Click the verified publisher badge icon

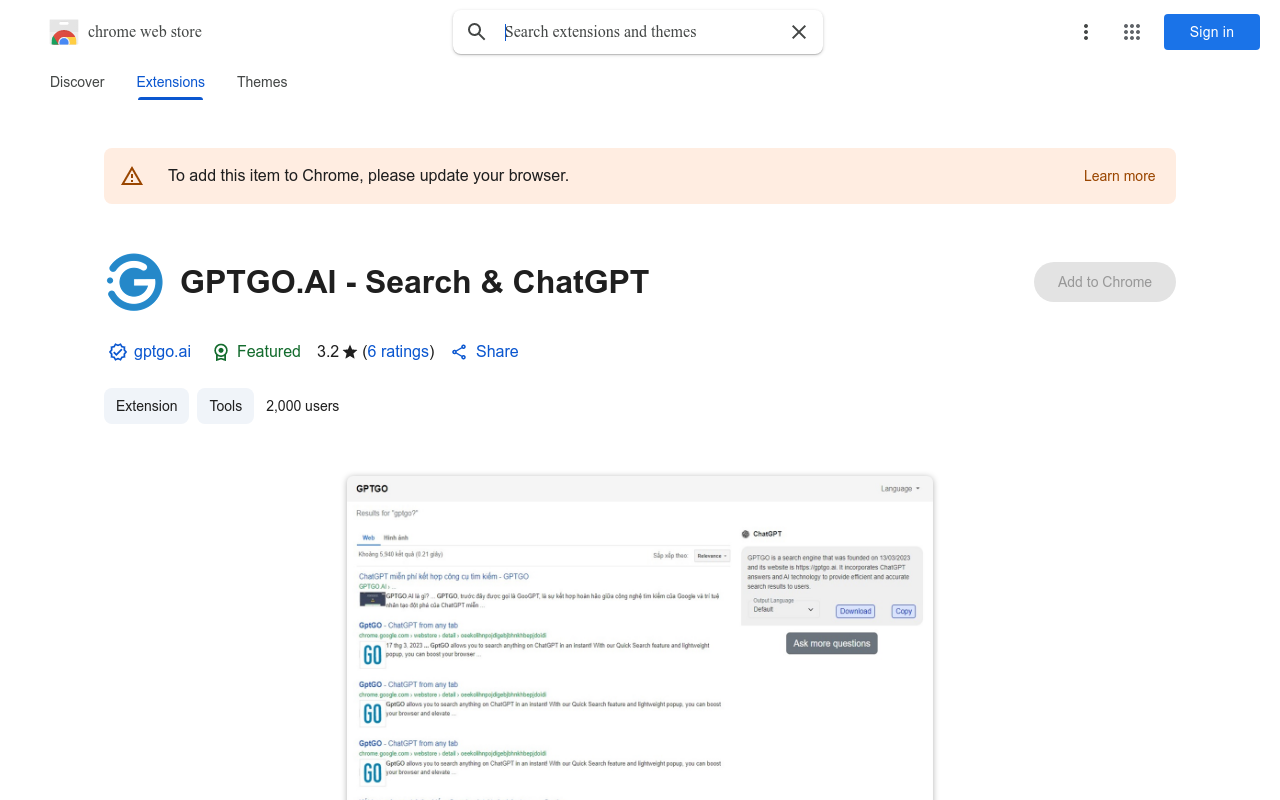pyautogui.click(x=118, y=352)
